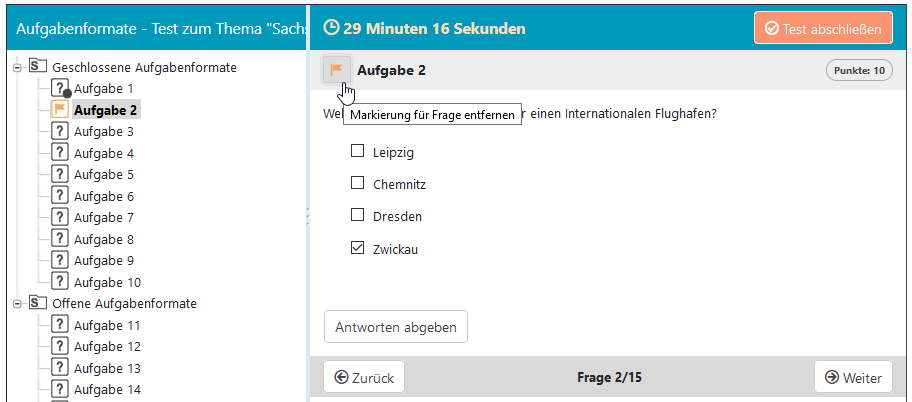Viewport: 912px width, 402px height.
Task: Click the question mark icon for Aufgabe 5
Action: pos(59,174)
